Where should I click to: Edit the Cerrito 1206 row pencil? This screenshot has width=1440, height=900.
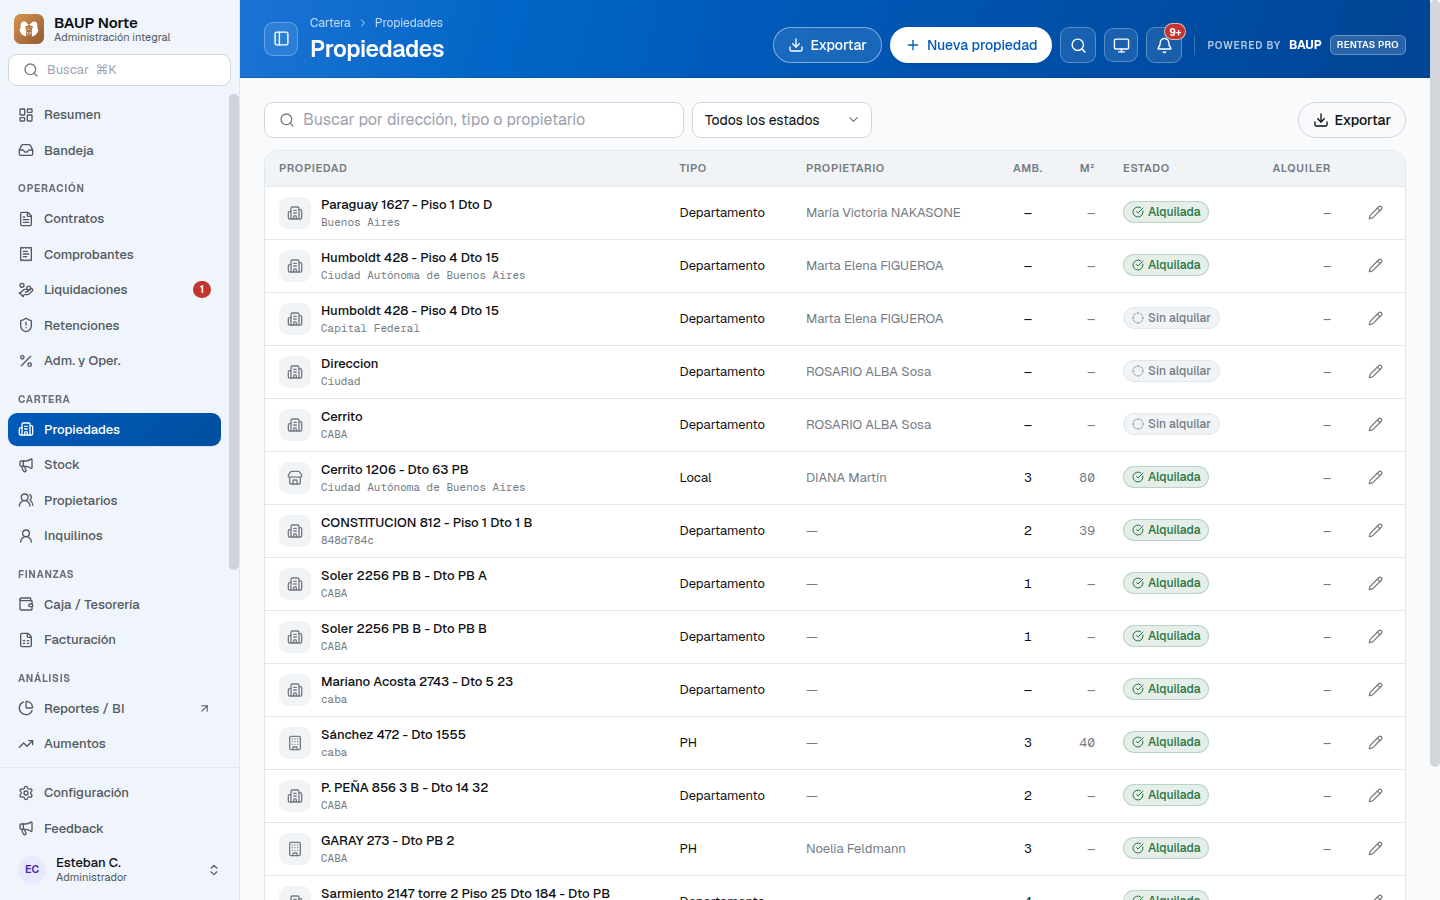point(1376,478)
